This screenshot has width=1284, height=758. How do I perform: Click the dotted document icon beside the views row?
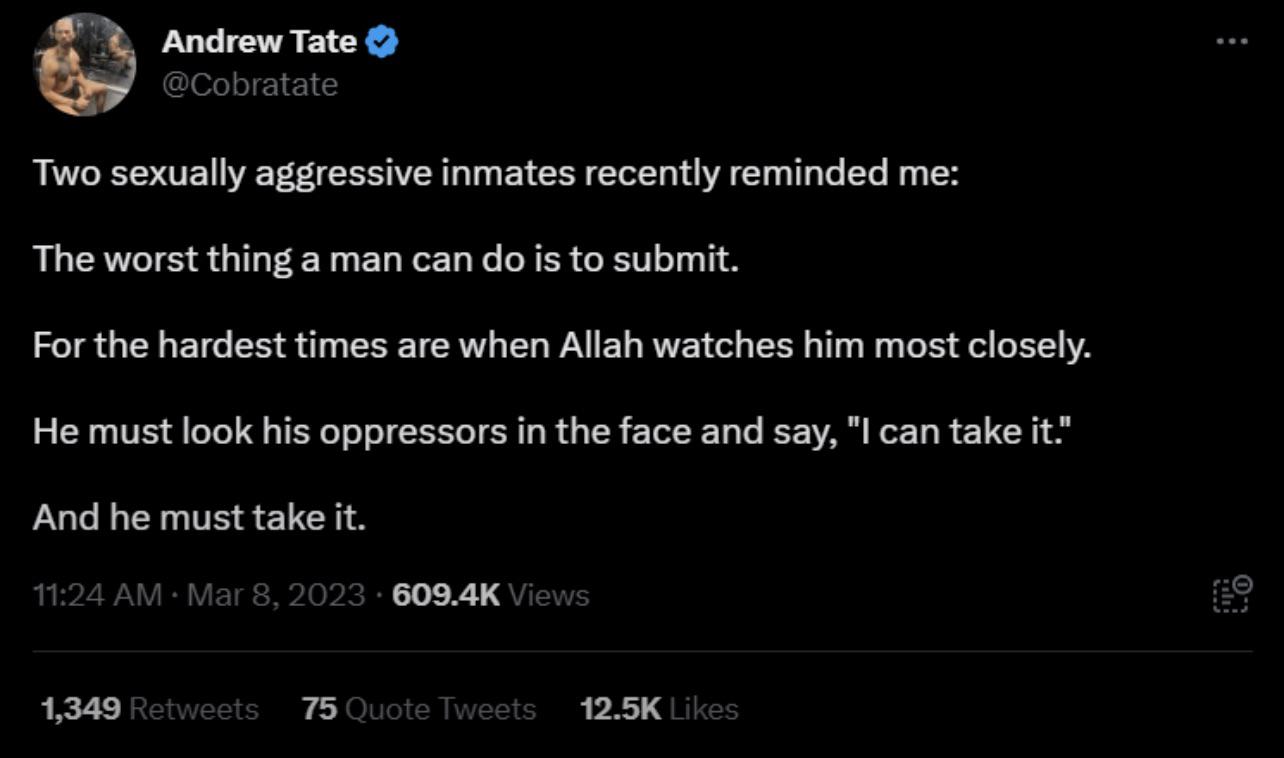click(x=1232, y=593)
